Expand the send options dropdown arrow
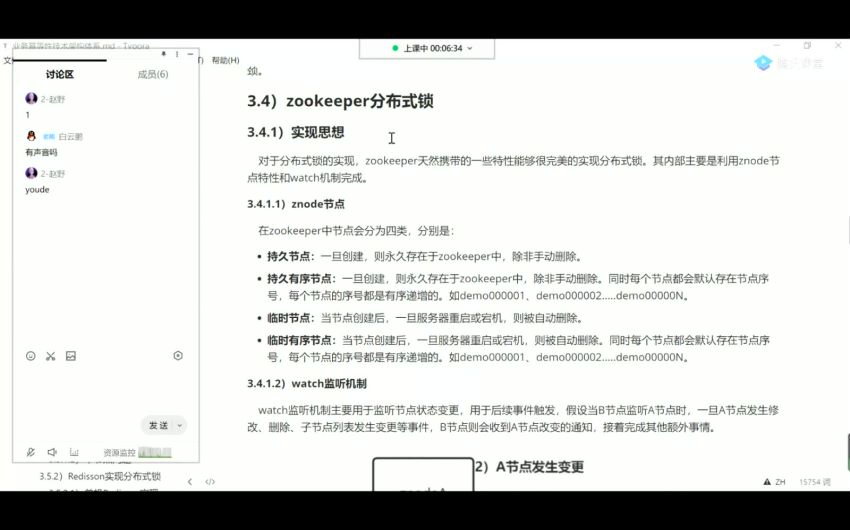Screen dimensions: 850x530 pyautogui.click(x=180, y=425)
